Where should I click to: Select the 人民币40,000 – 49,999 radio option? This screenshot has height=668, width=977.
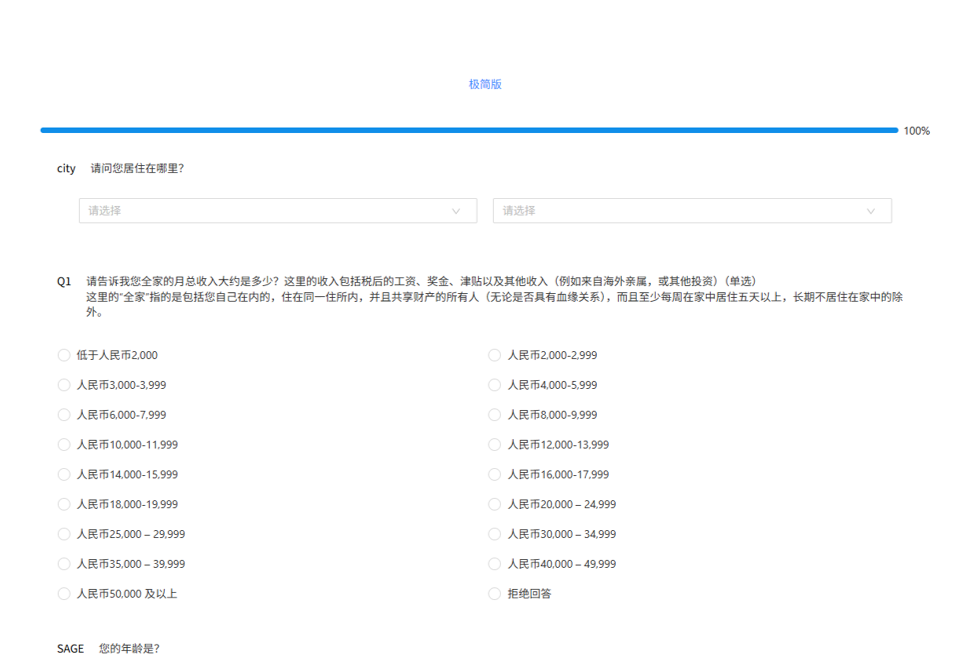click(494, 564)
